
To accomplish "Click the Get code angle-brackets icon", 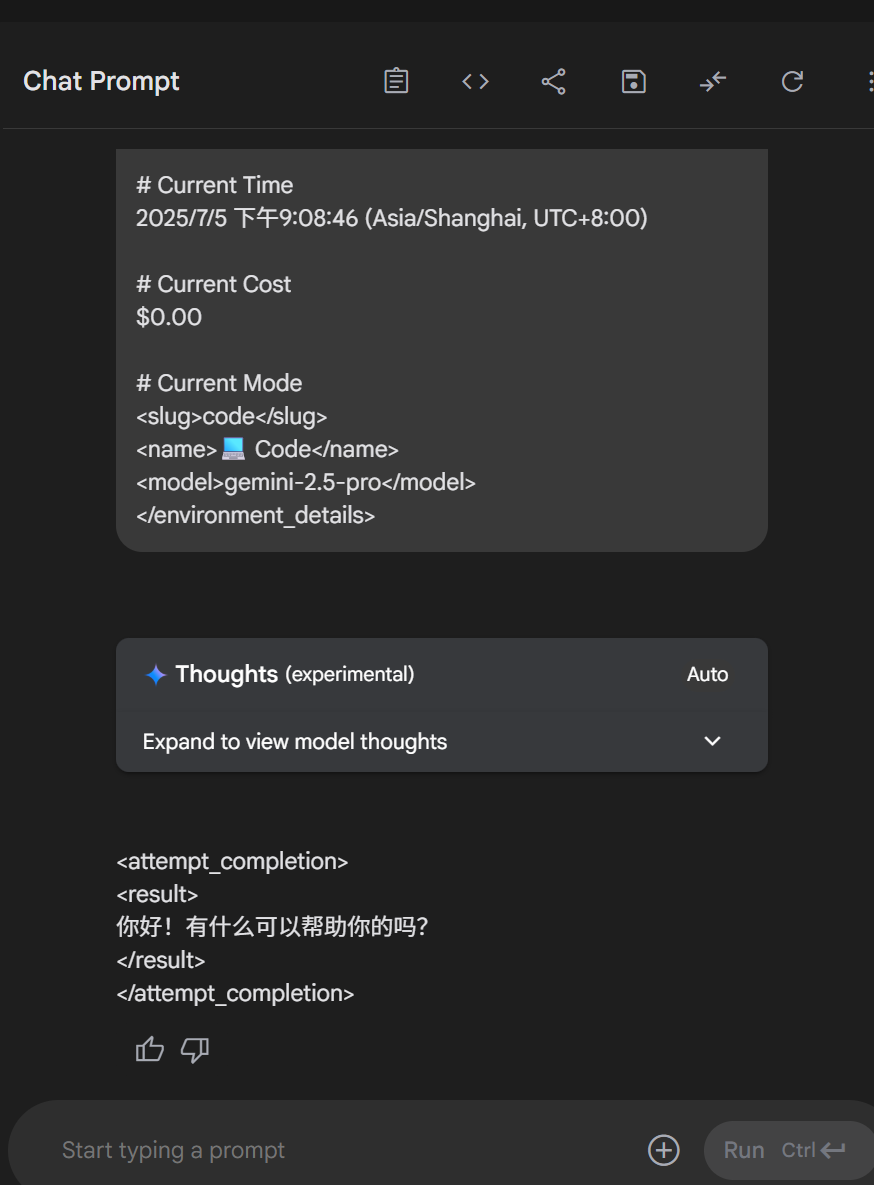I will (x=476, y=81).
